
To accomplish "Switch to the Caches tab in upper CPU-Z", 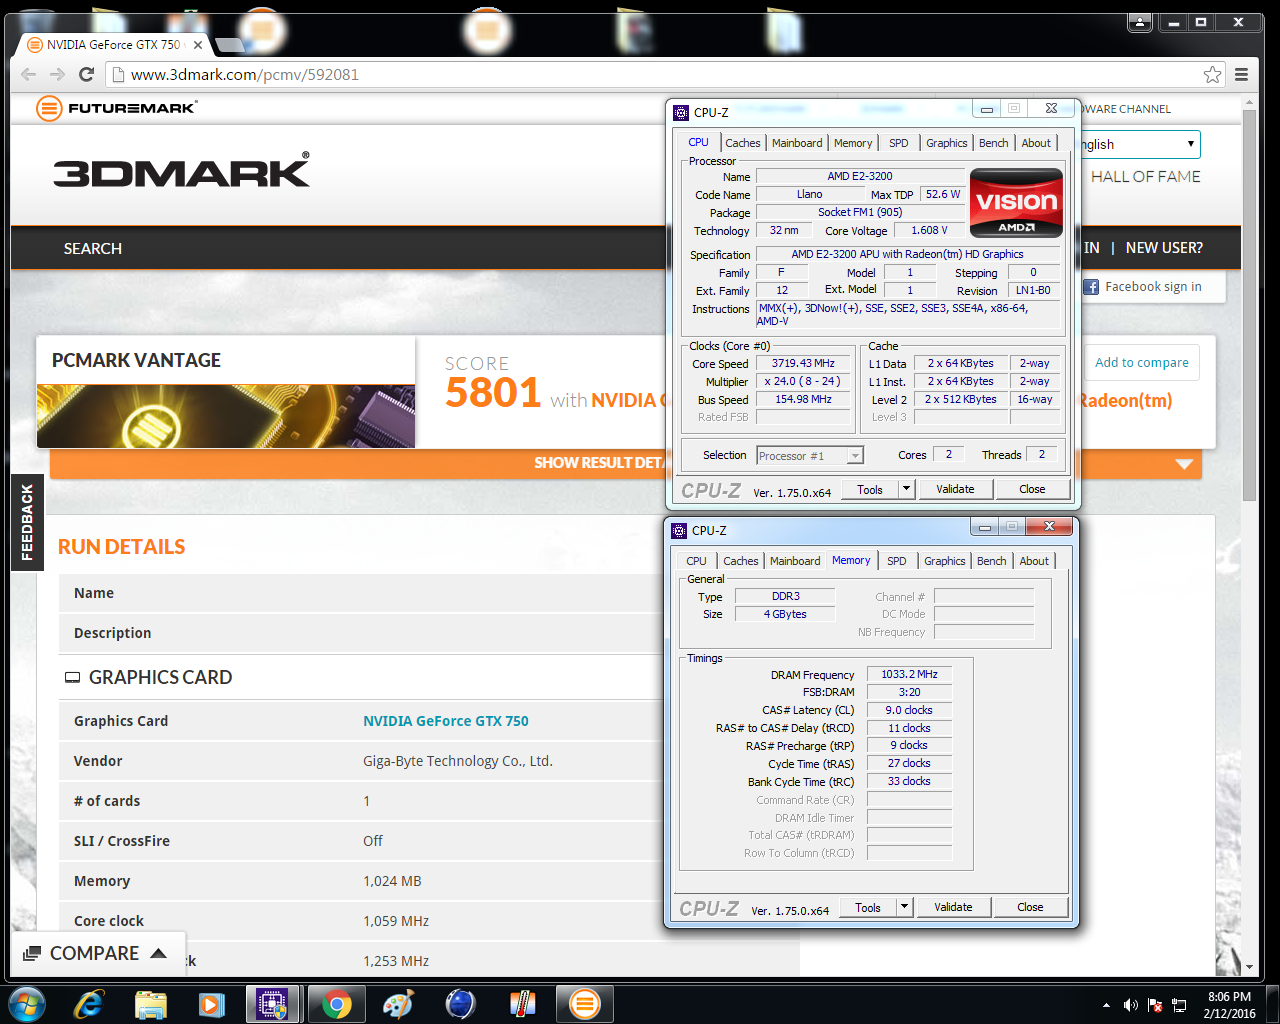I will click(743, 143).
